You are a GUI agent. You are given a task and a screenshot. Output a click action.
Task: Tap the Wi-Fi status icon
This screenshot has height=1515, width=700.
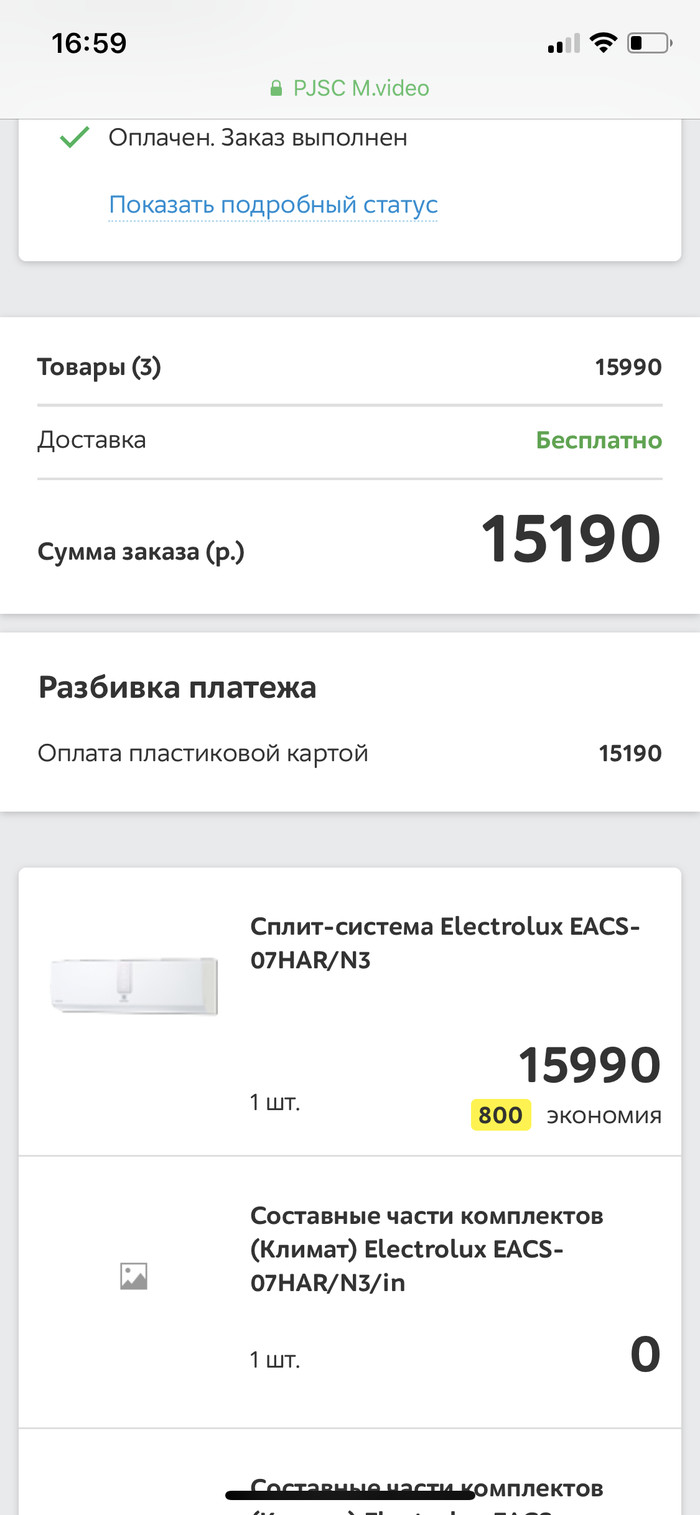coord(602,43)
